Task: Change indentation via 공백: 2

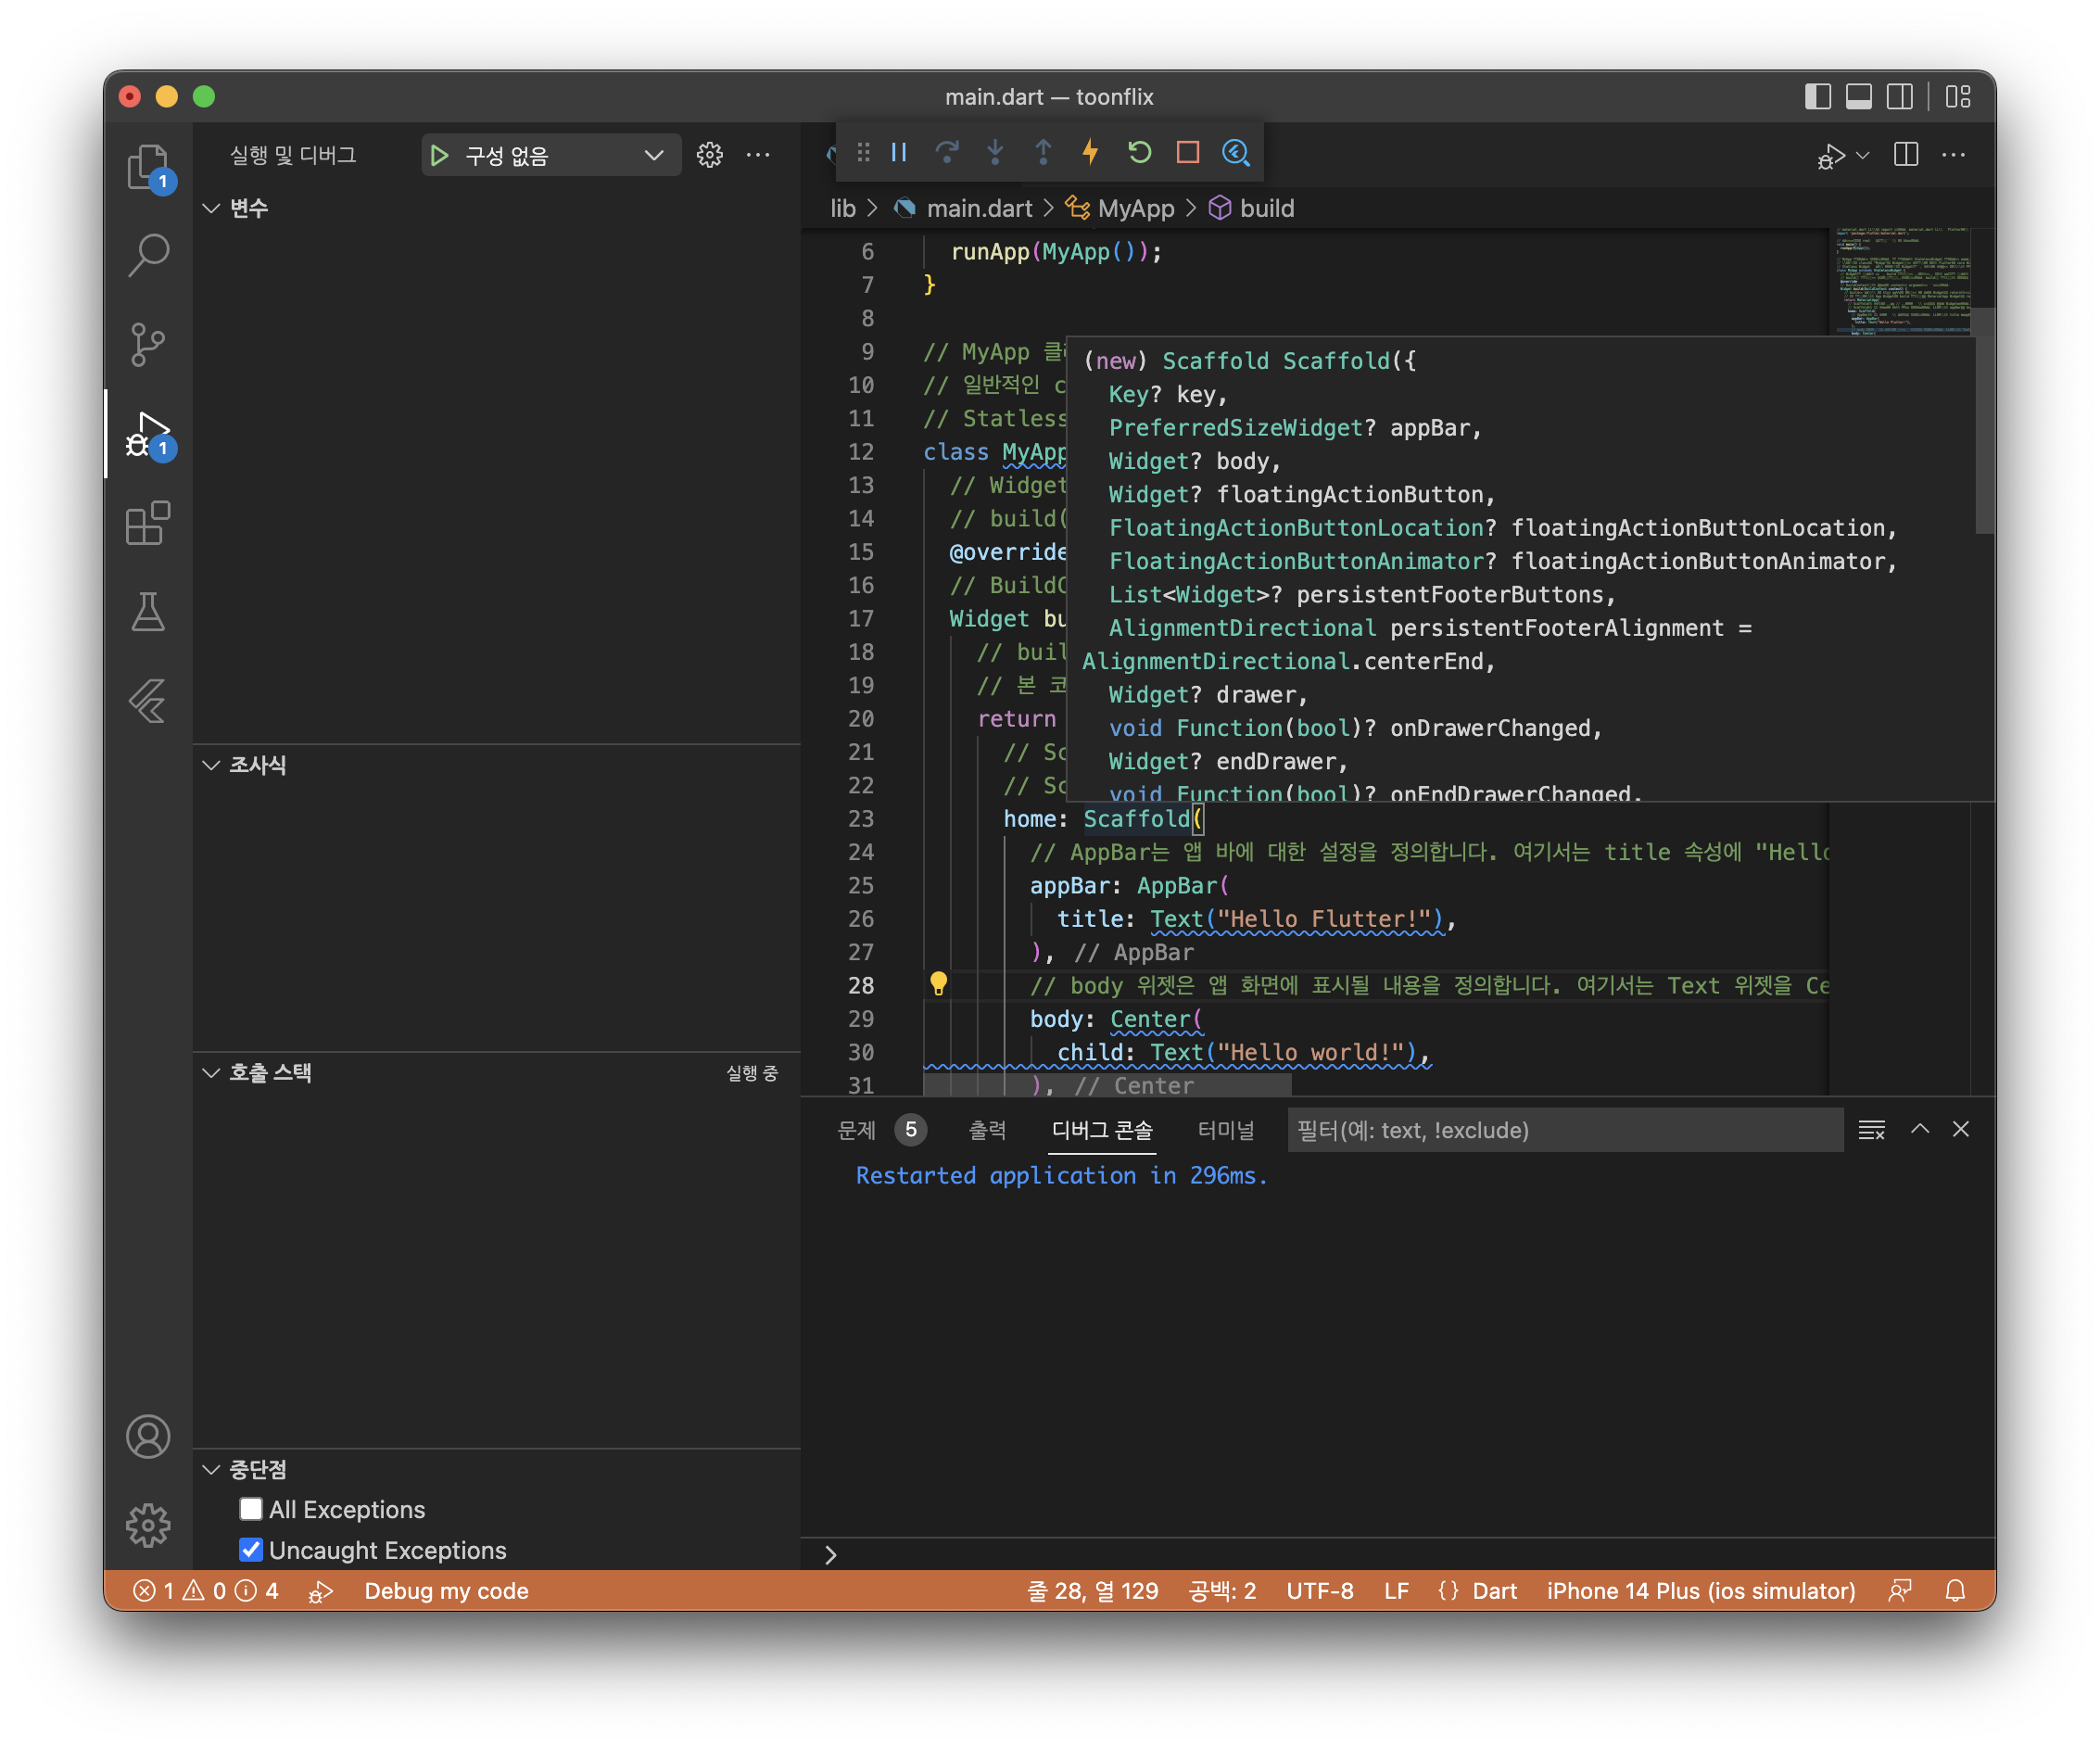Action: click(x=1222, y=1591)
